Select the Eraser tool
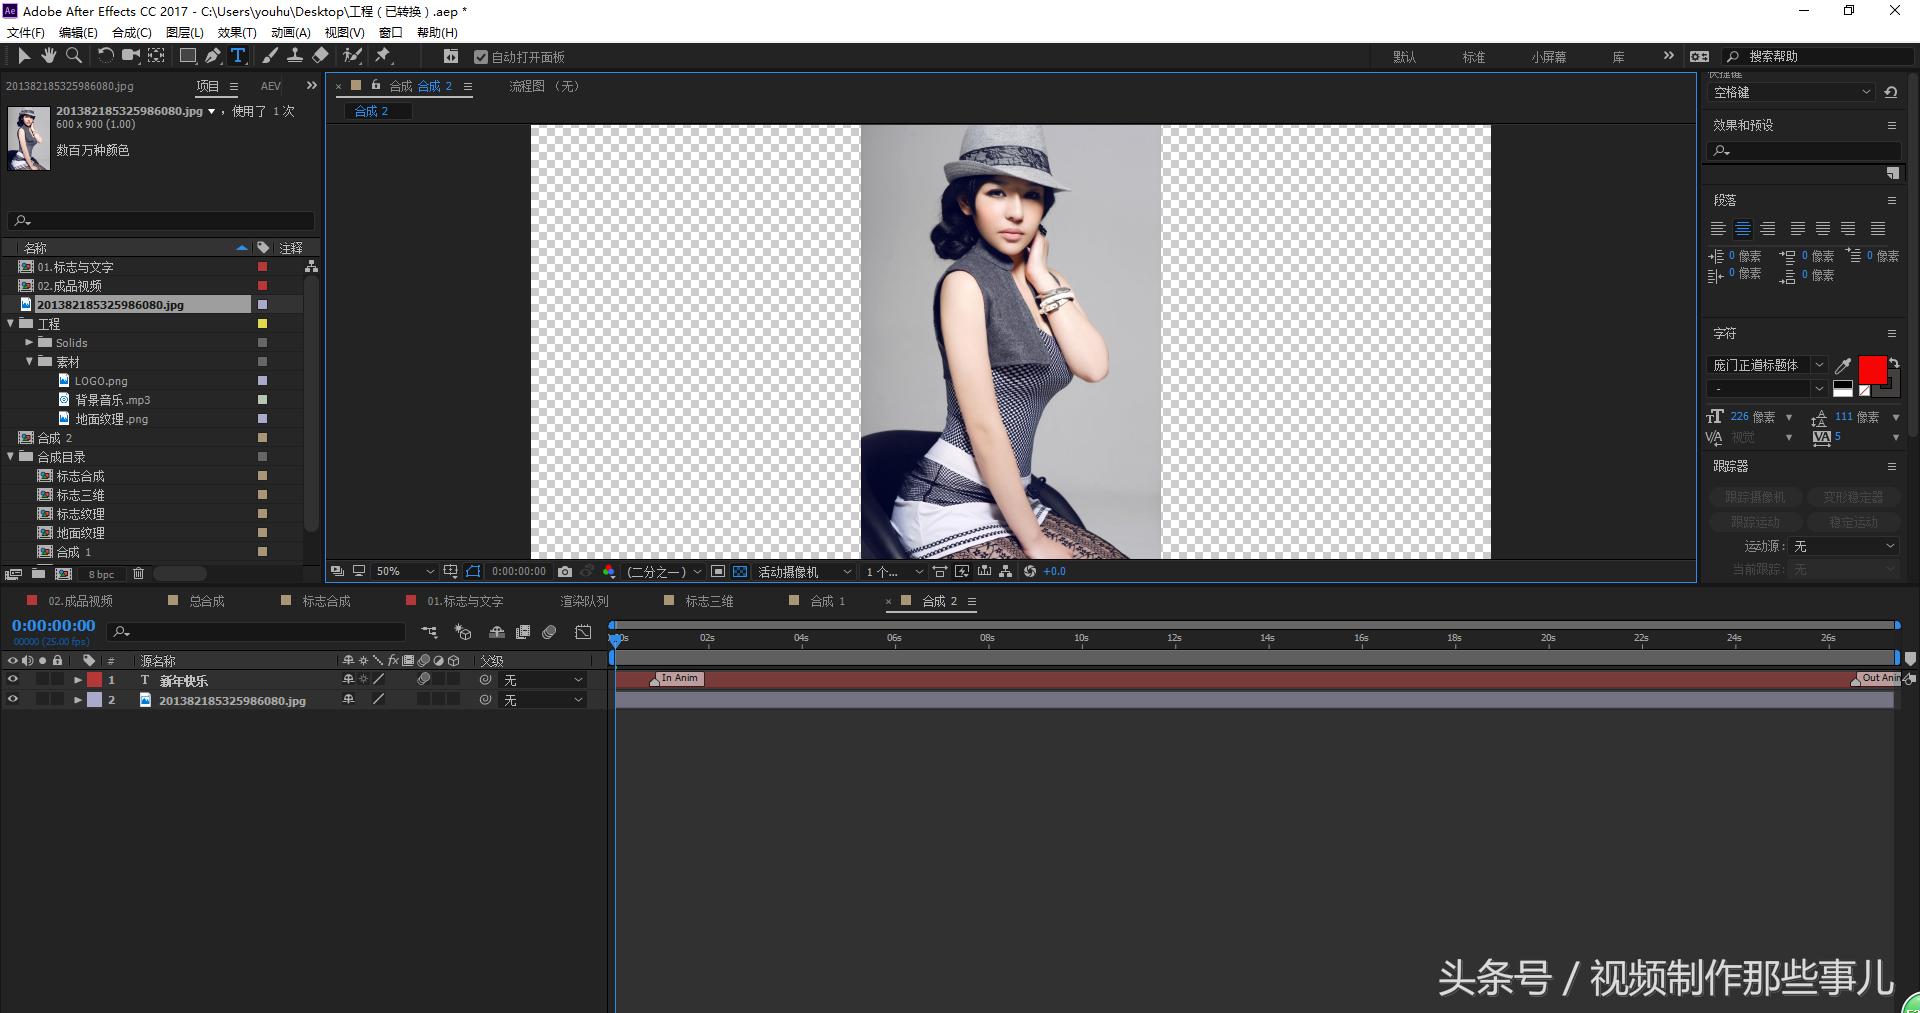Viewport: 1920px width, 1013px height. pyautogui.click(x=320, y=56)
